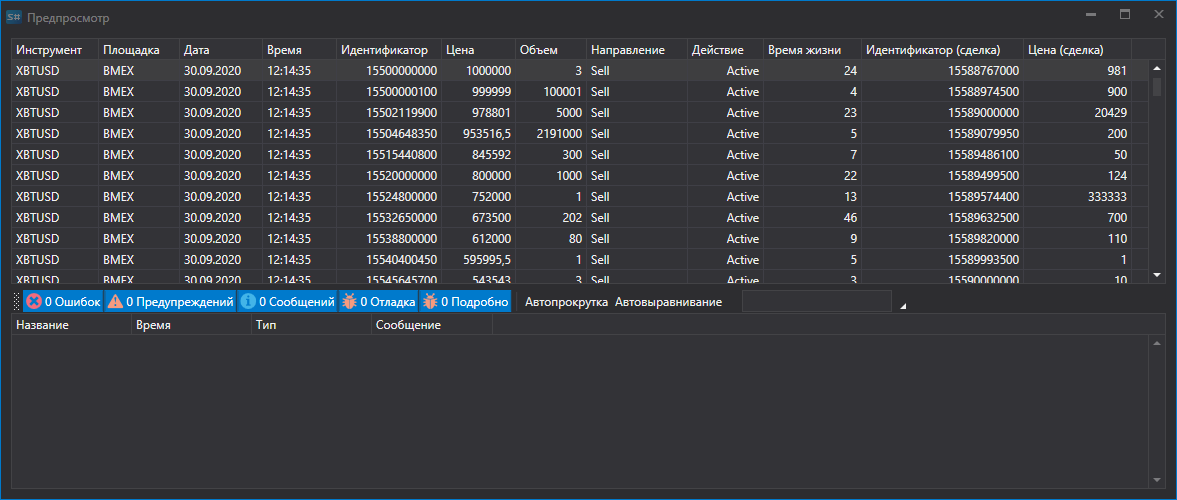Toggle the 0 Ошибок errors filter
Viewport: 1177px width, 500px height.
pyautogui.click(x=63, y=302)
